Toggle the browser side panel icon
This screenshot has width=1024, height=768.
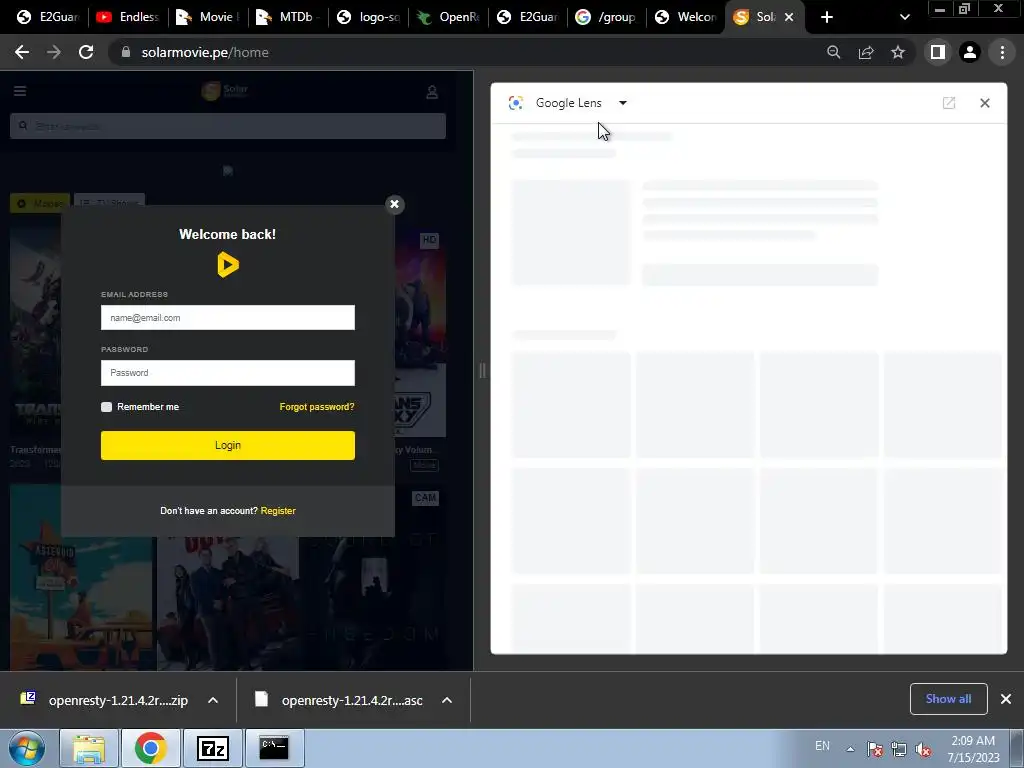[x=938, y=52]
